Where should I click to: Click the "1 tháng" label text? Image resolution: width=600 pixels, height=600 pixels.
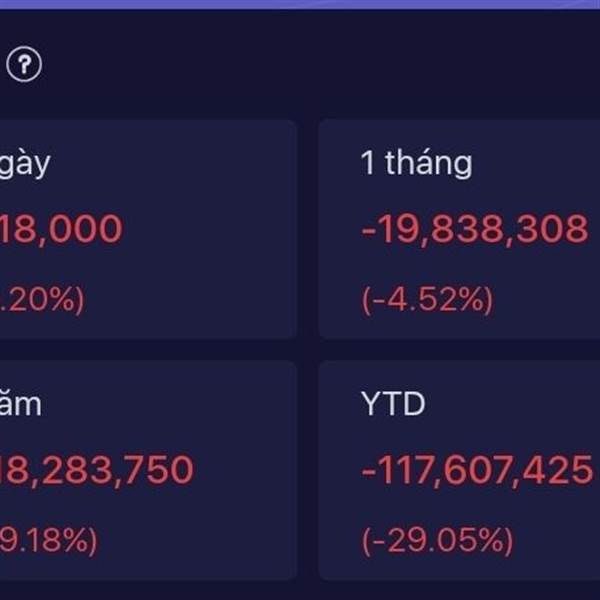point(416,163)
